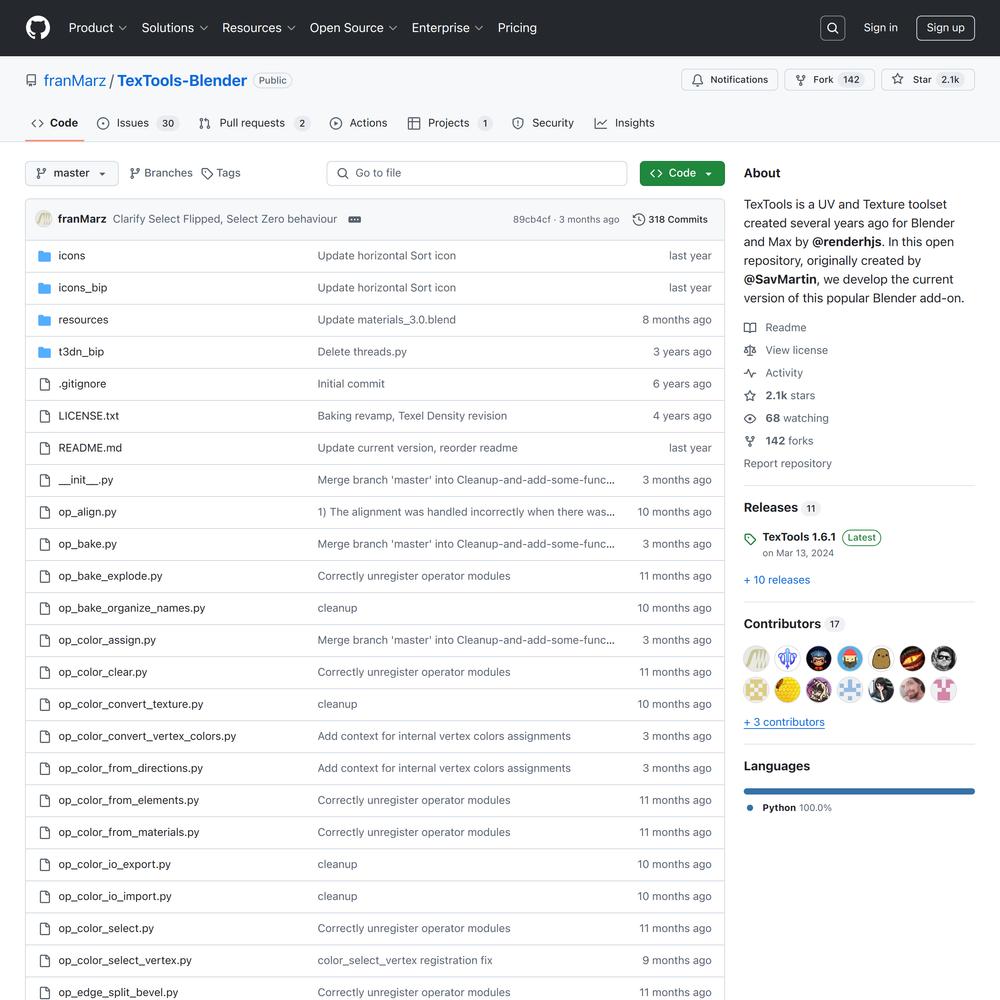Expand the Open Source dropdown menu
The width and height of the screenshot is (1000, 1000).
(x=353, y=28)
